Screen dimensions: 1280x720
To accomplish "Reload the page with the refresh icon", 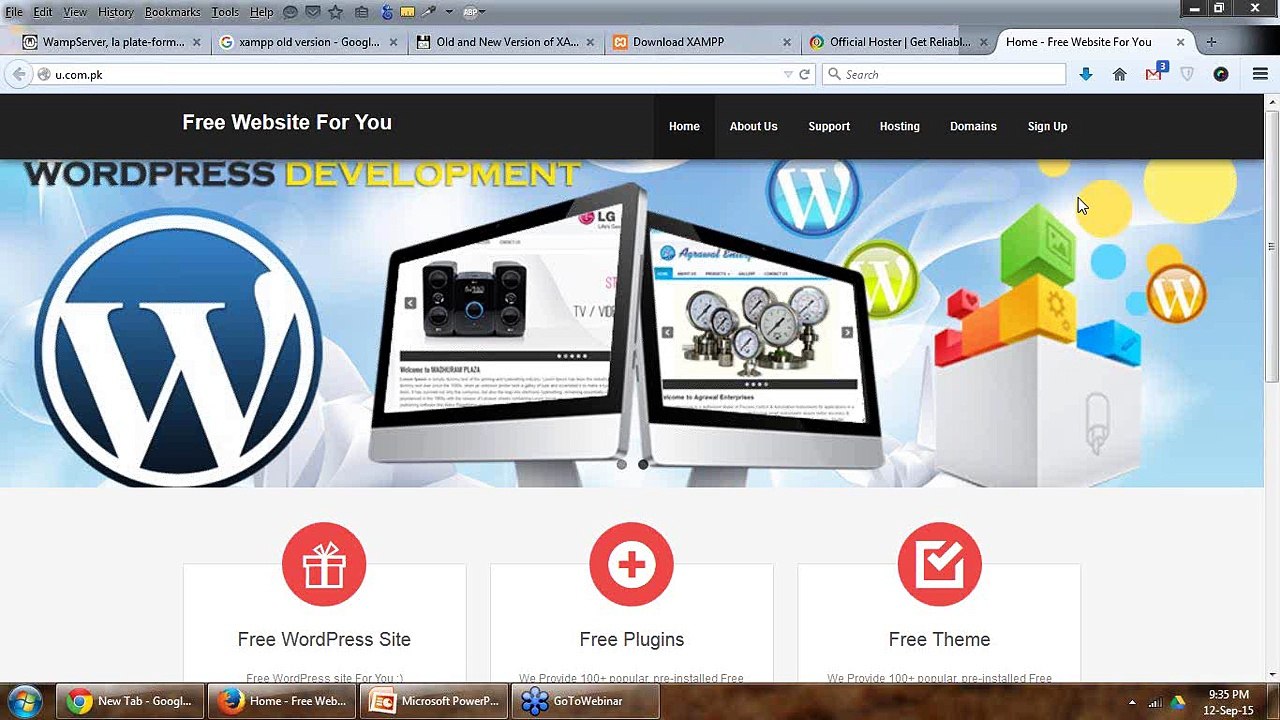I will (x=804, y=74).
